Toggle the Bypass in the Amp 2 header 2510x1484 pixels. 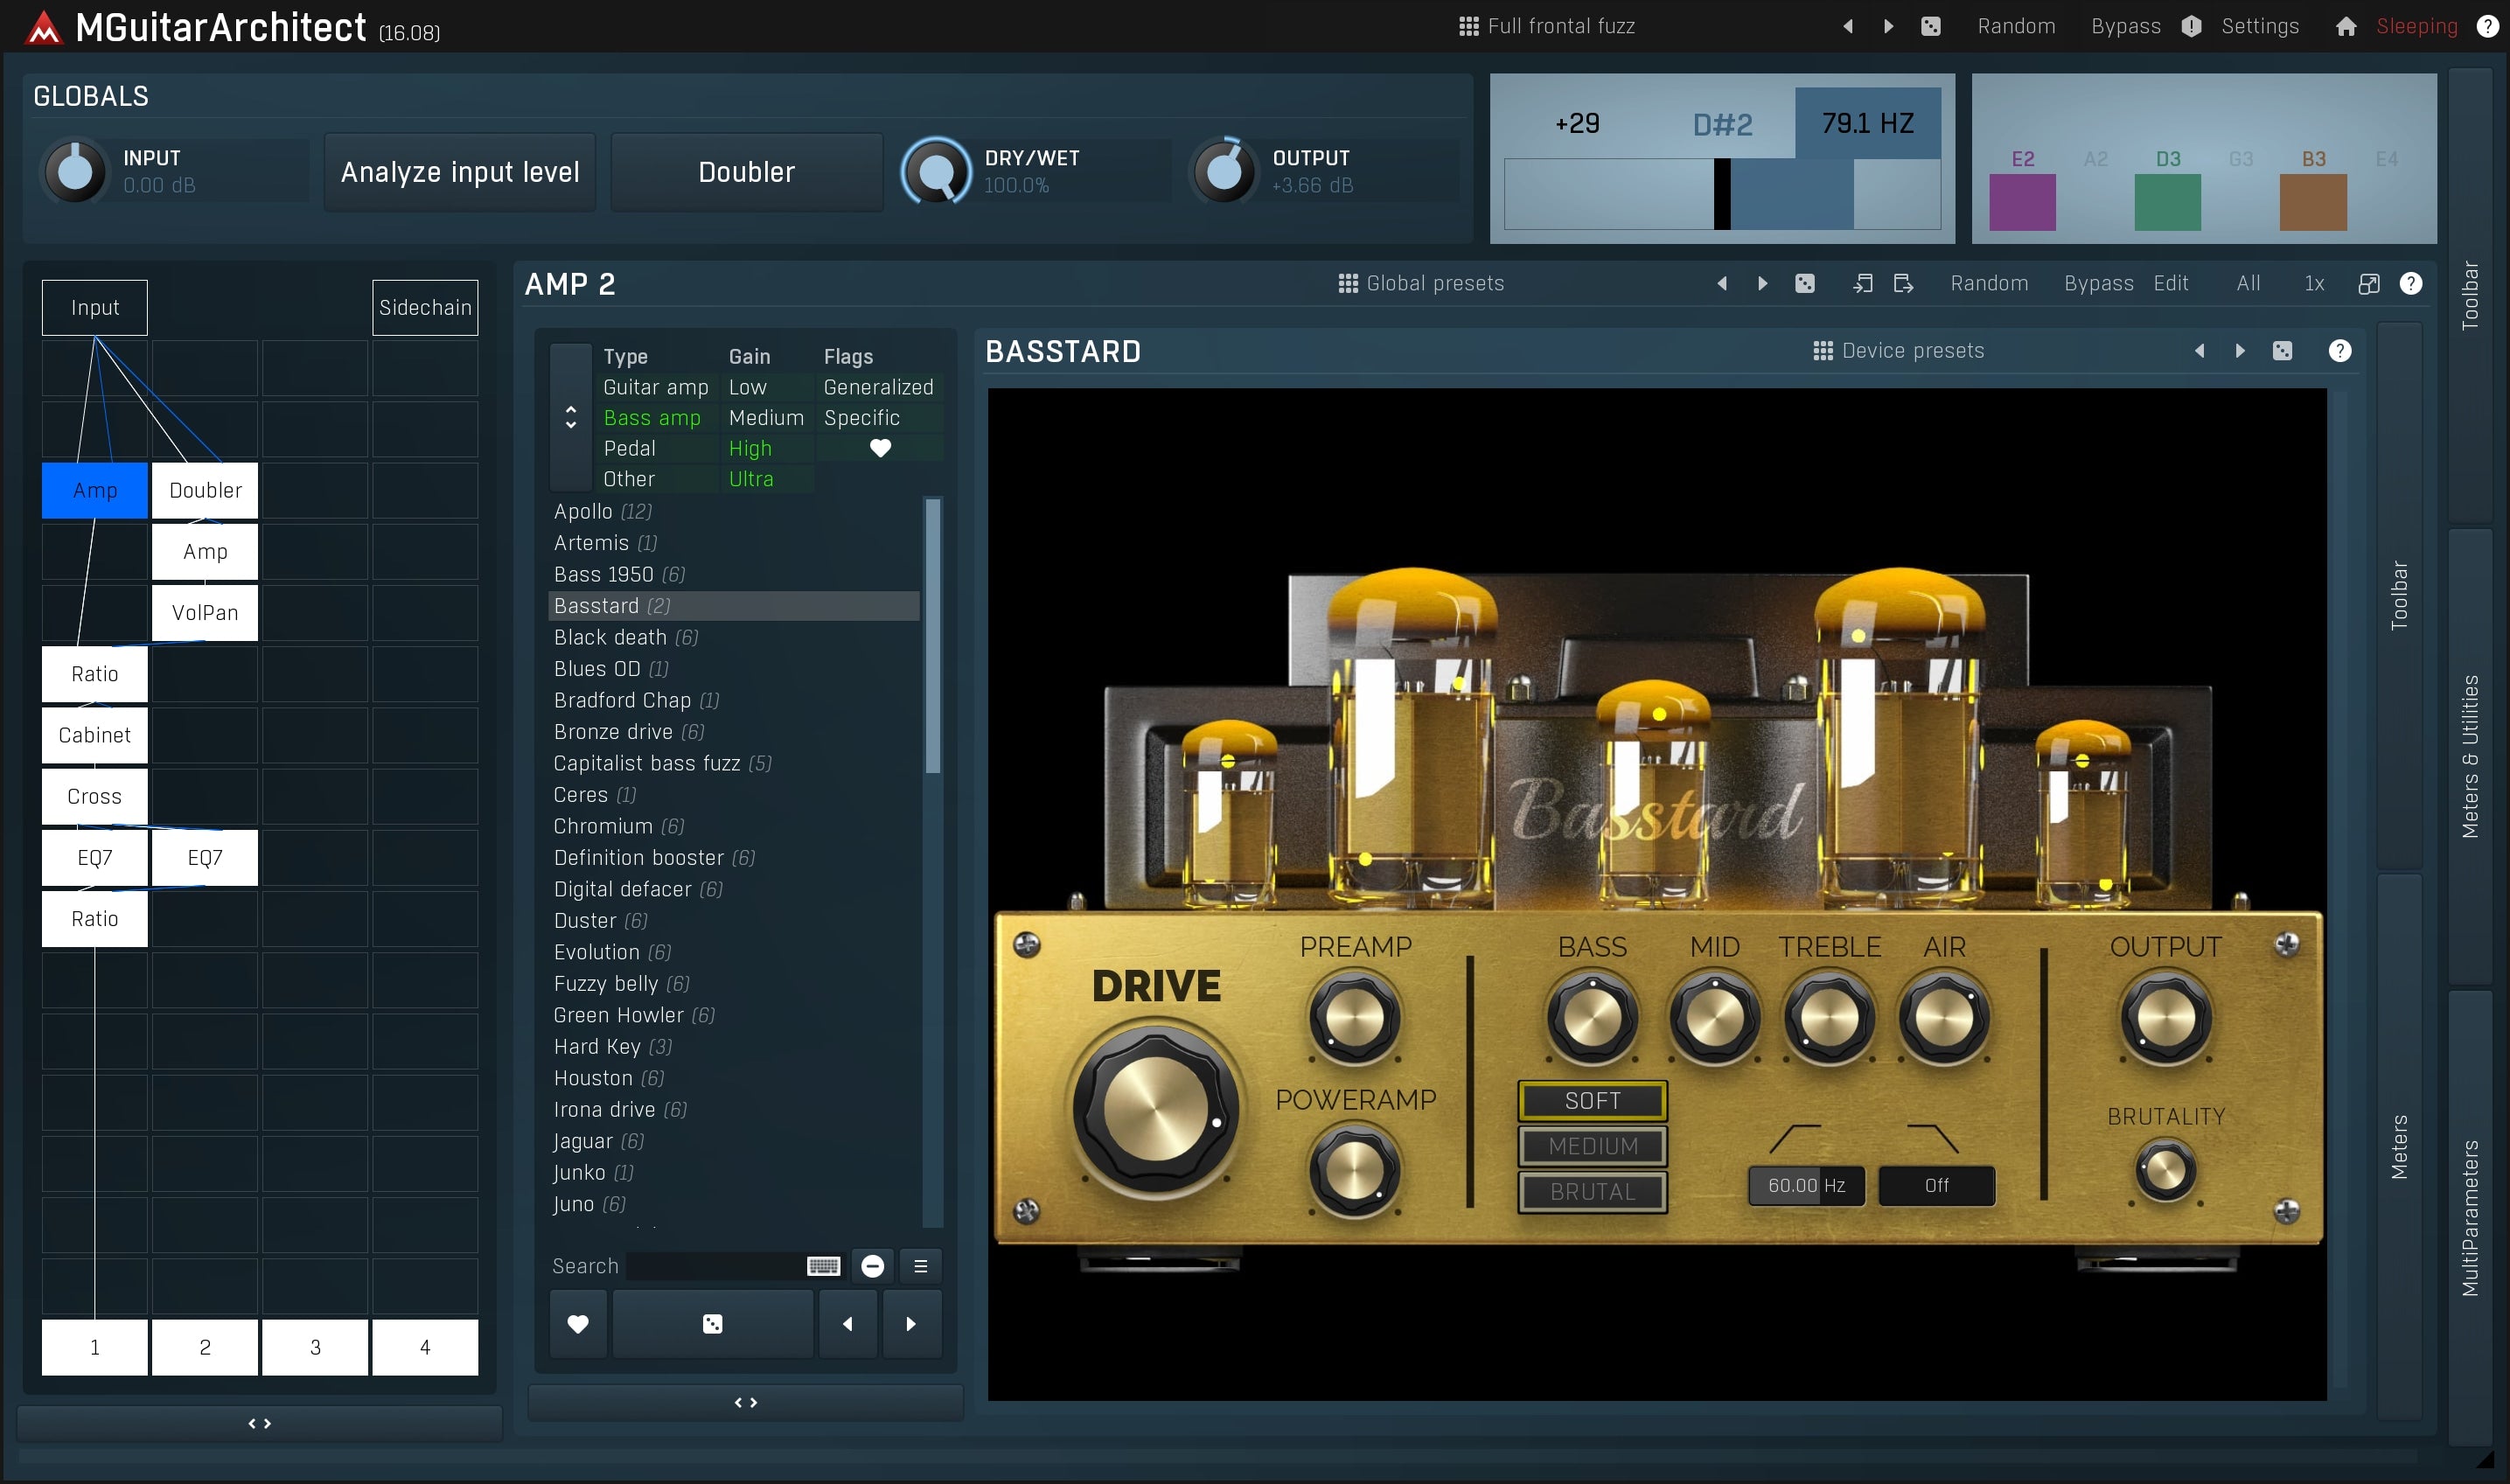click(x=2098, y=283)
